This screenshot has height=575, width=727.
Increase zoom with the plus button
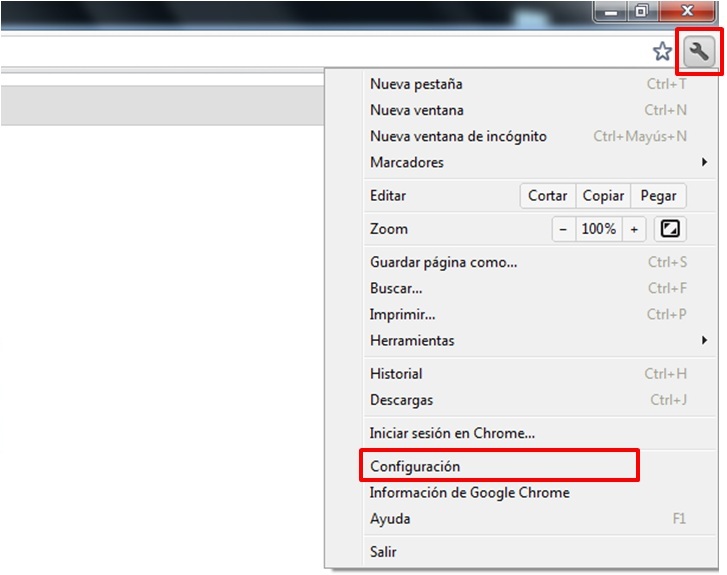coord(633,229)
